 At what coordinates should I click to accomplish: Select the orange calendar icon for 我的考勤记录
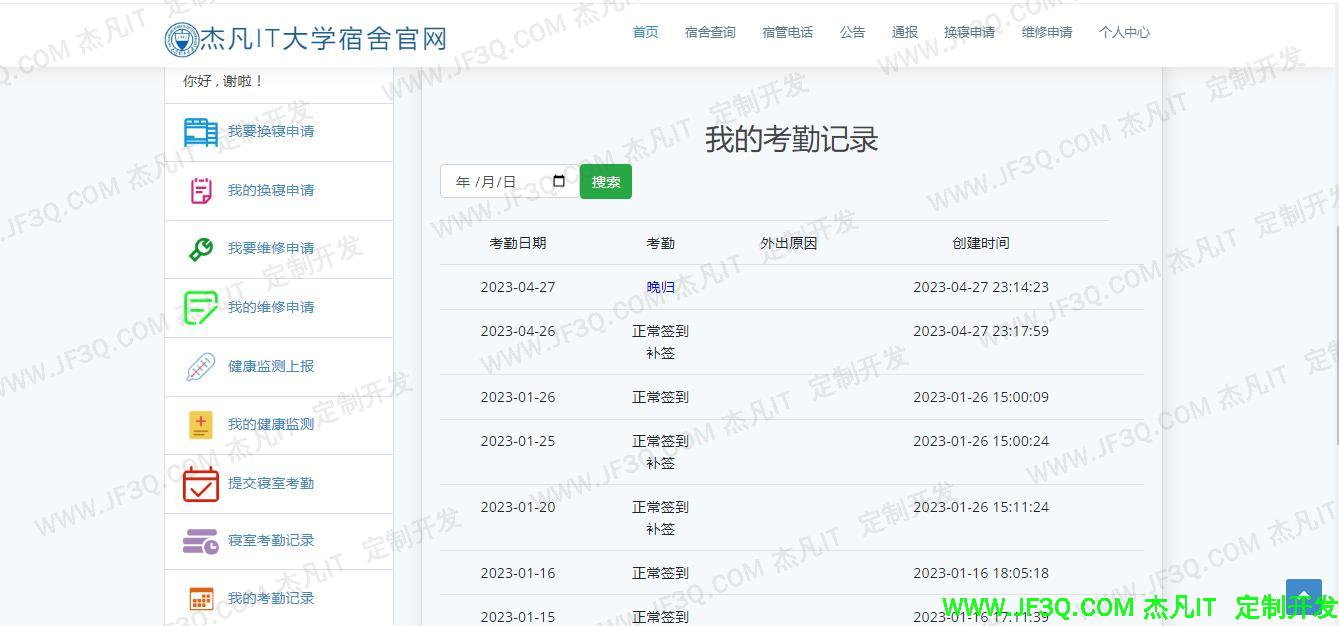pyautogui.click(x=200, y=598)
